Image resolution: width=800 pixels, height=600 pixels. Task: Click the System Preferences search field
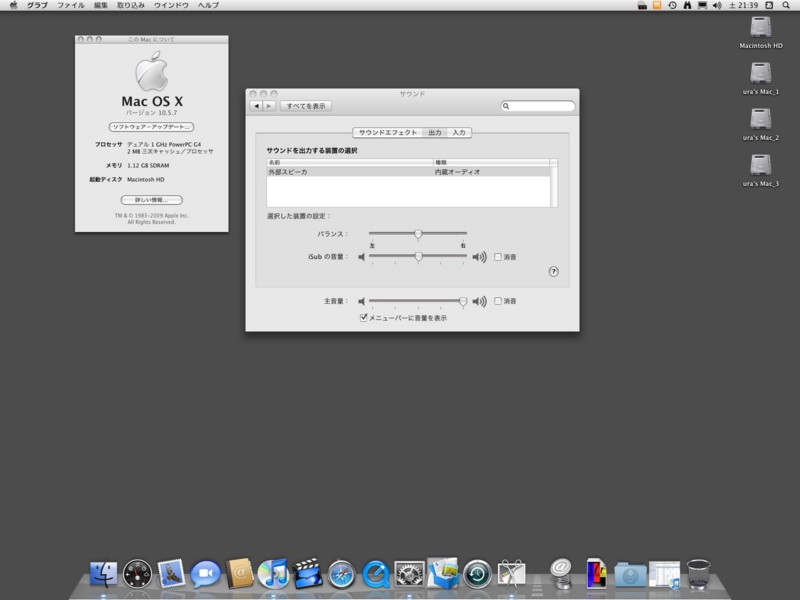[538, 106]
